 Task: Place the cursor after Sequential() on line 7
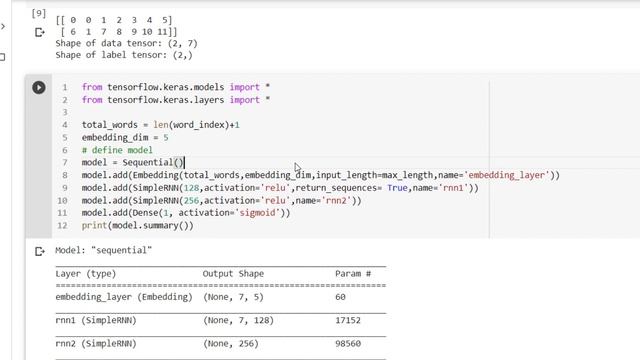(184, 163)
